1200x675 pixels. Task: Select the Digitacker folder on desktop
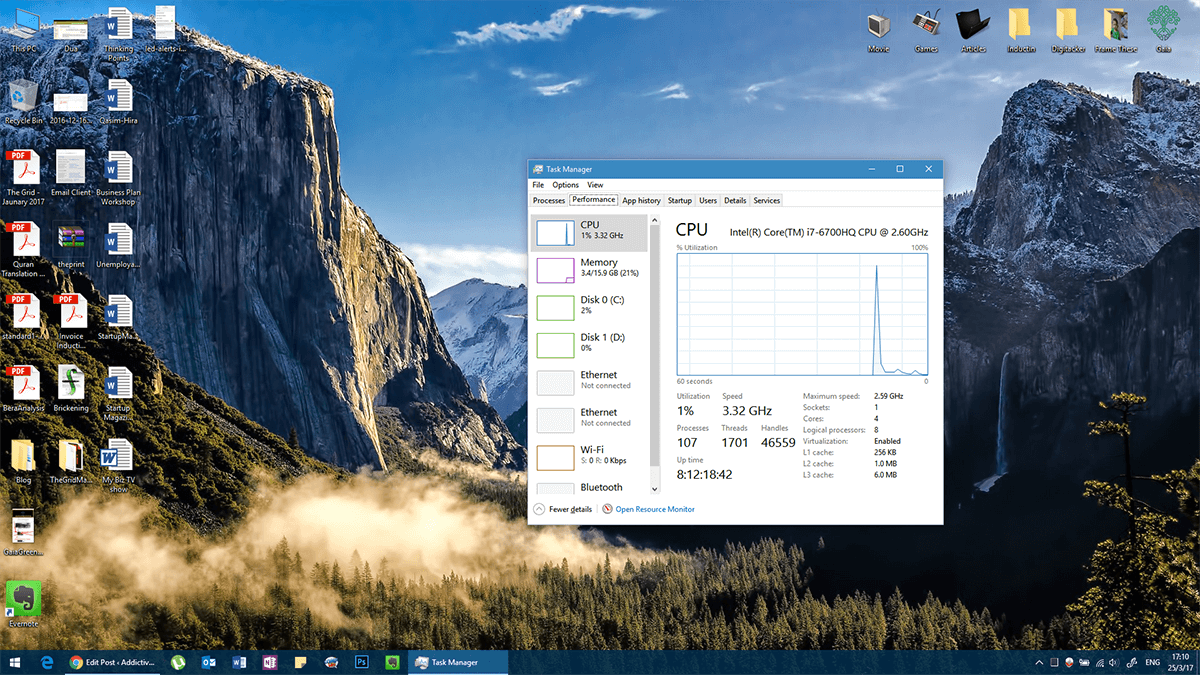pyautogui.click(x=1067, y=30)
